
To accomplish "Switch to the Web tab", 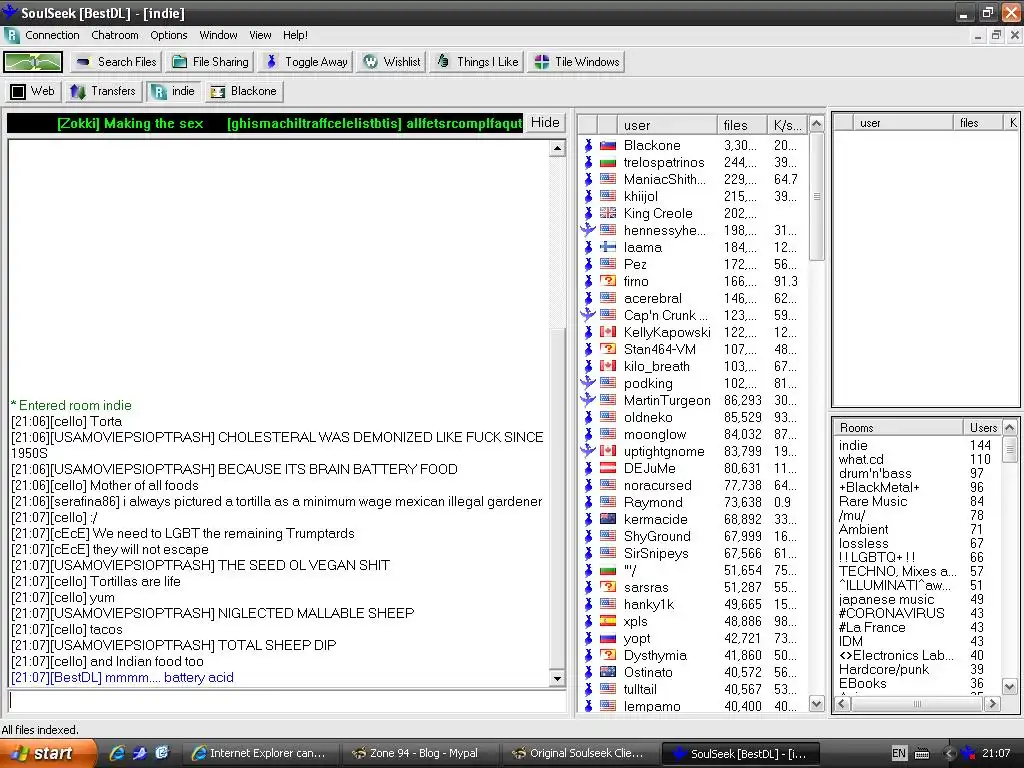I will click(33, 91).
